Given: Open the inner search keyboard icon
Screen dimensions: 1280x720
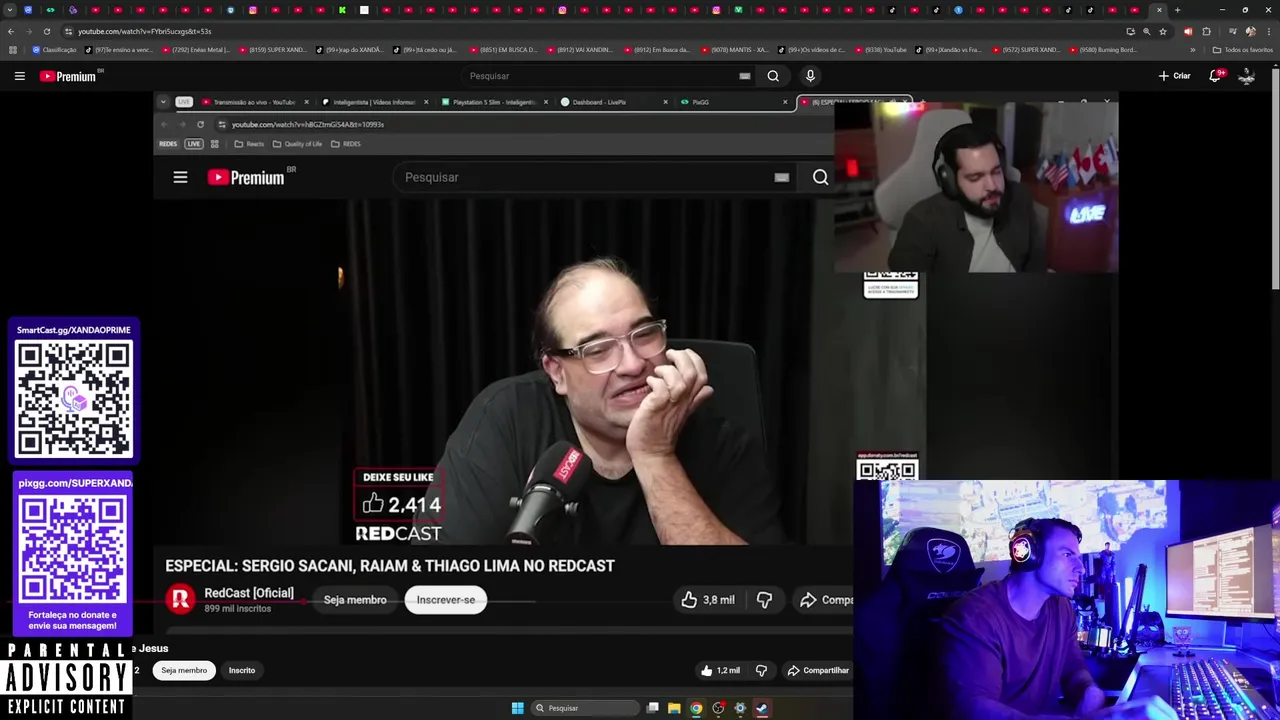Looking at the screenshot, I should pos(782,178).
